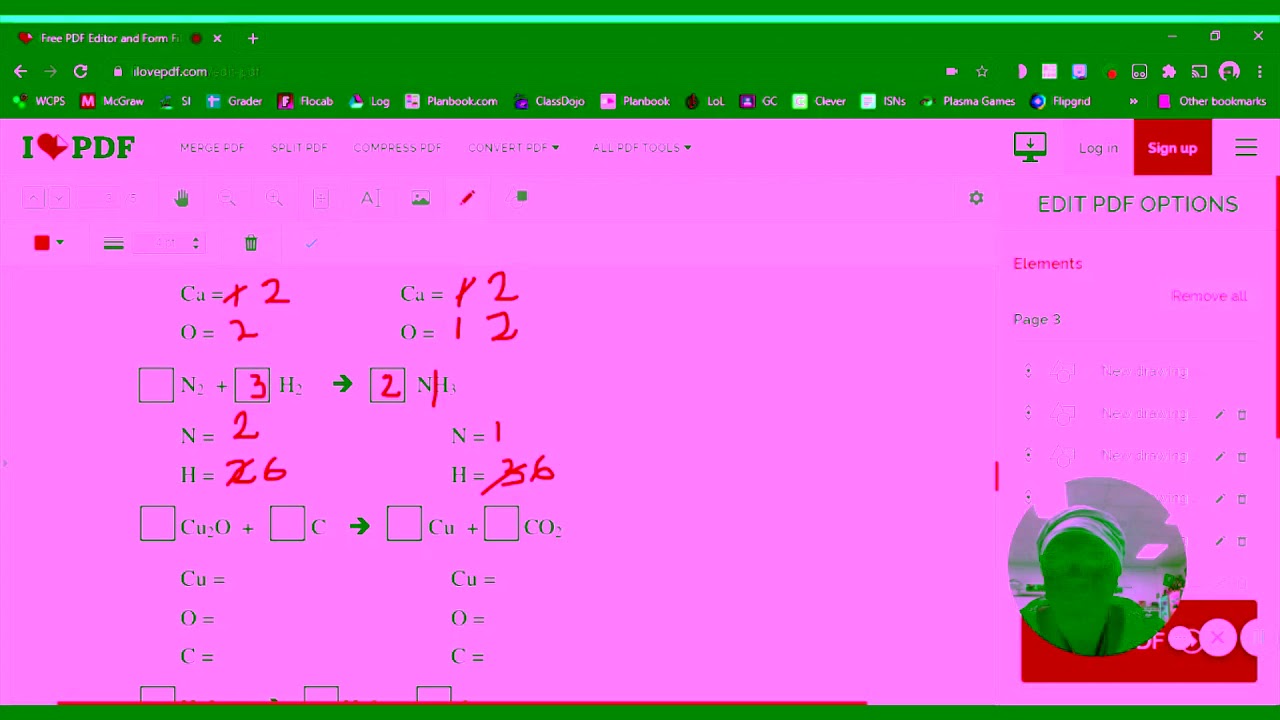Click the zoom out magnifier
This screenshot has width=1280, height=720.
[x=228, y=198]
